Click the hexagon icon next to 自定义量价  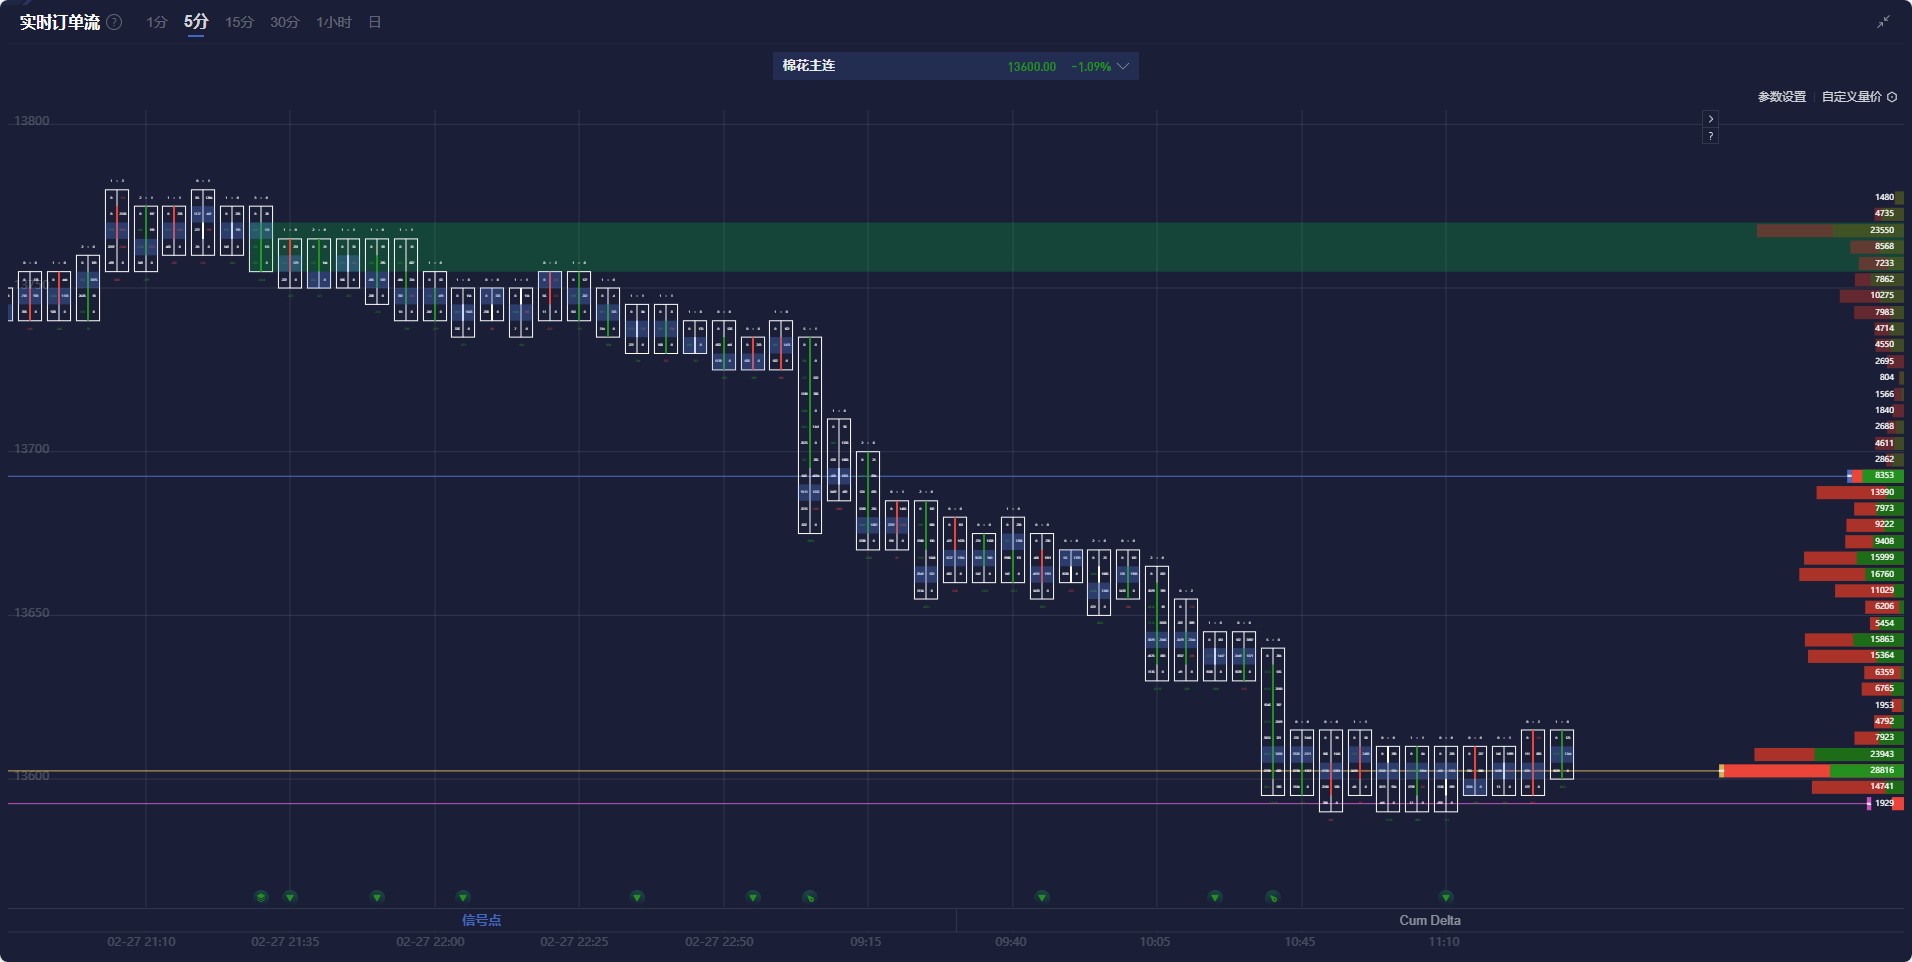pyautogui.click(x=1892, y=97)
